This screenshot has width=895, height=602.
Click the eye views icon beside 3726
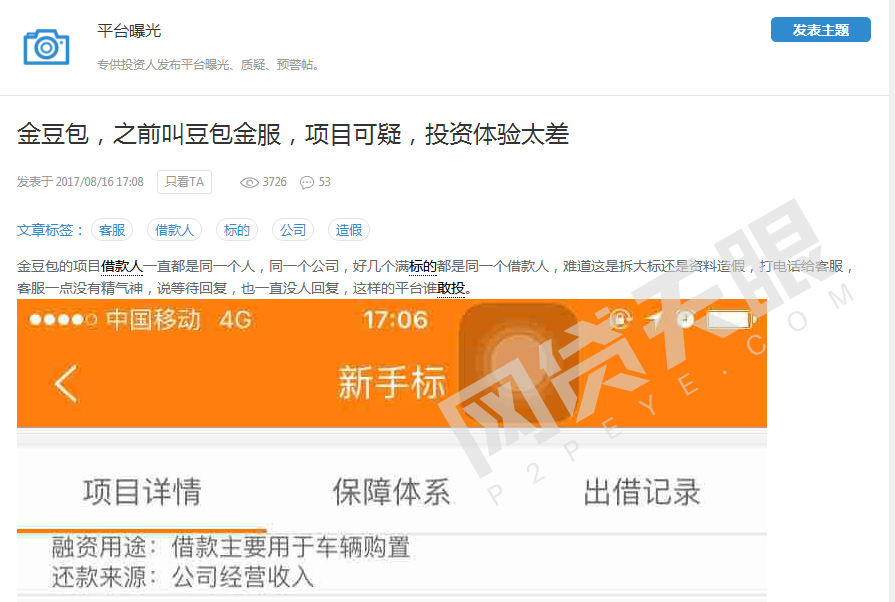click(249, 183)
